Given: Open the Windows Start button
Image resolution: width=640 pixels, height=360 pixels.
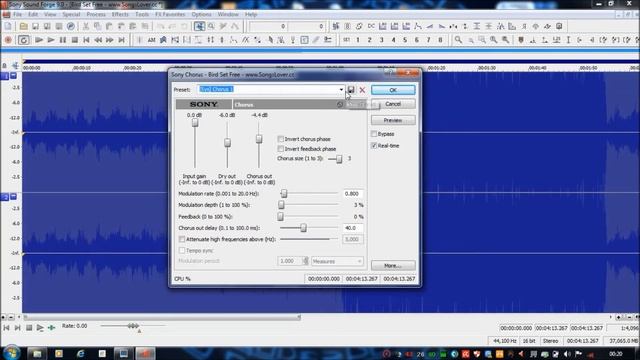Looking at the screenshot, I should pos(11,353).
